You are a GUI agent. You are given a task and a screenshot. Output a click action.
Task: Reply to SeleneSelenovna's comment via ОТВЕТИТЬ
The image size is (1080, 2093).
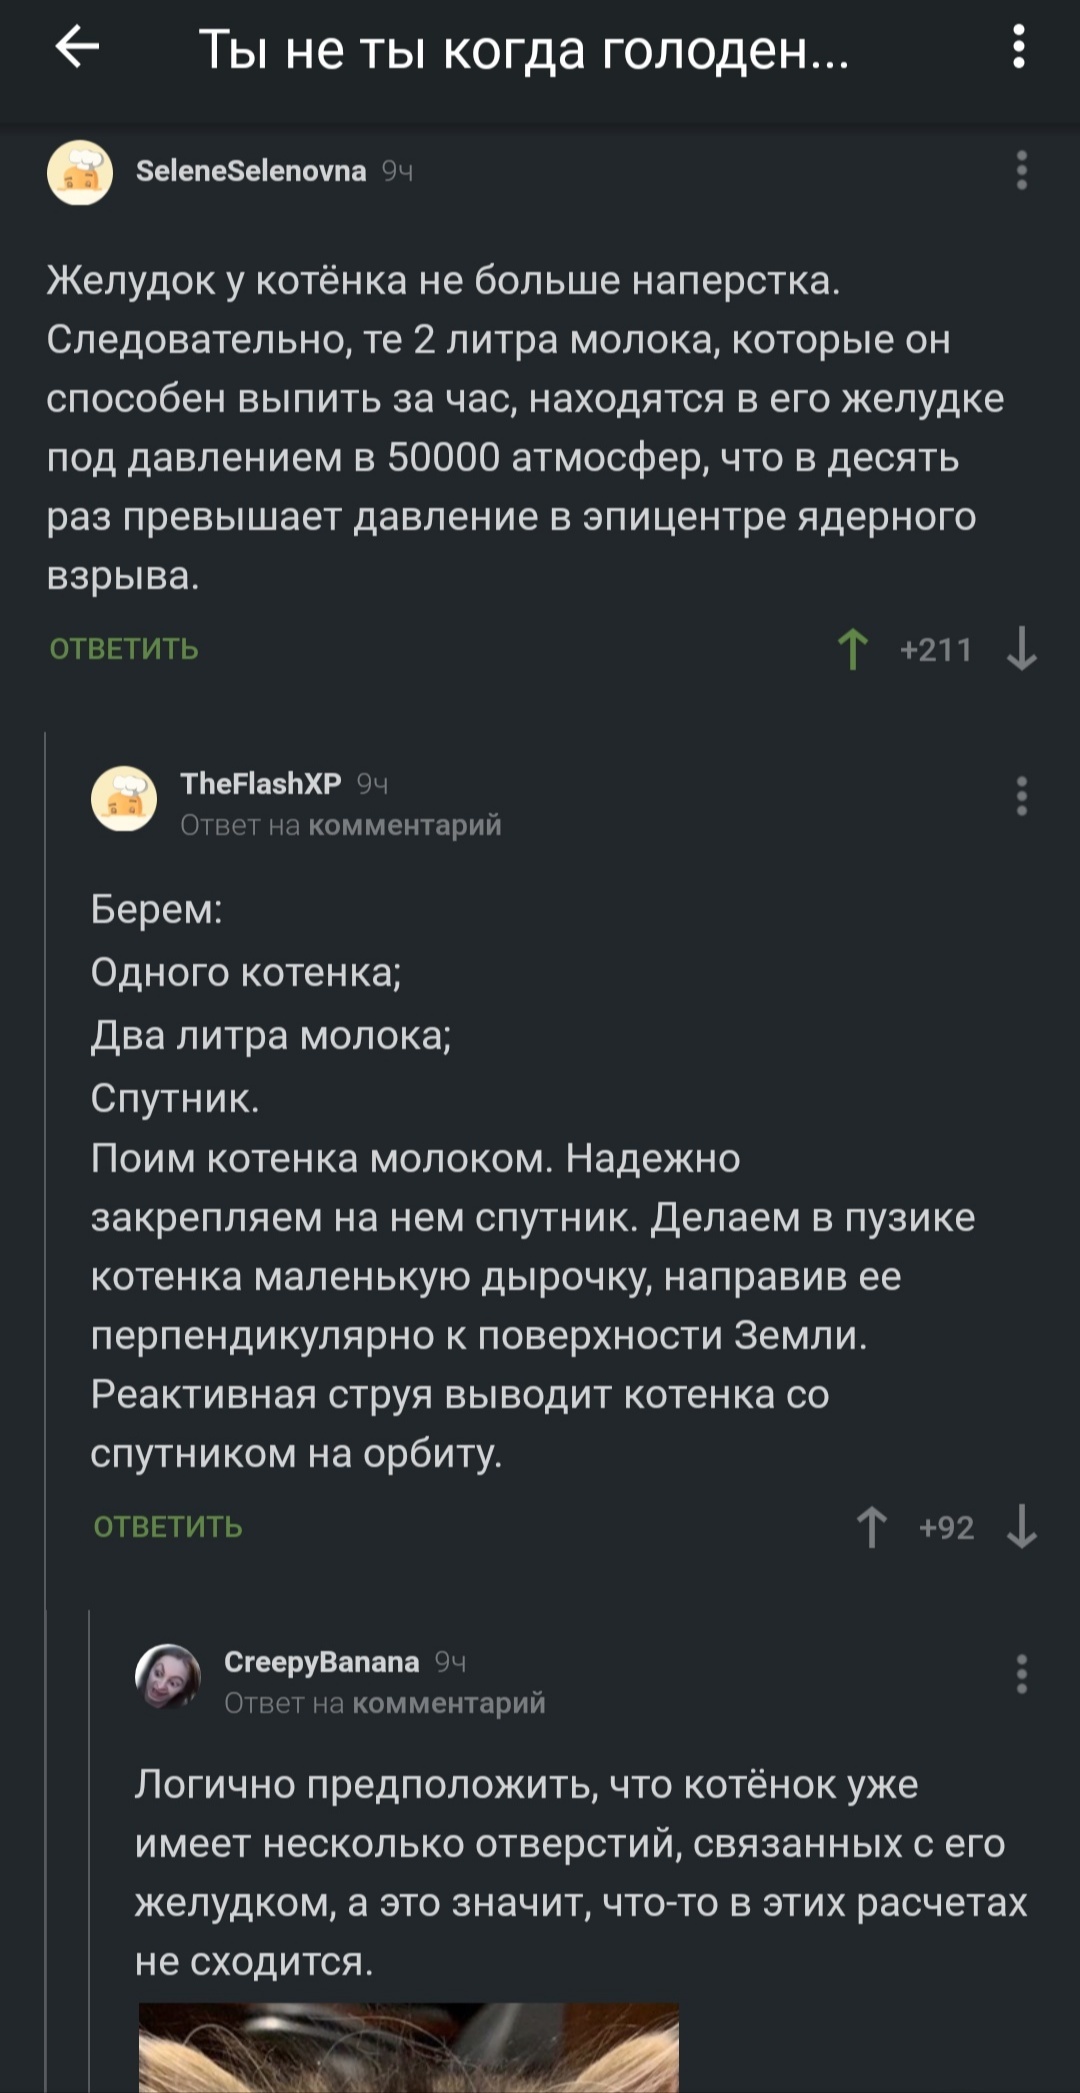click(x=124, y=649)
